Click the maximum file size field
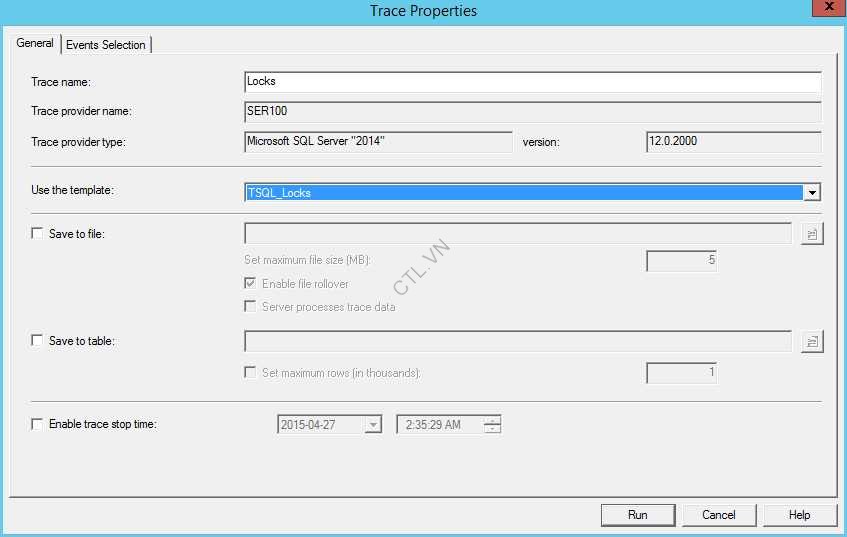The image size is (847, 537). (681, 262)
